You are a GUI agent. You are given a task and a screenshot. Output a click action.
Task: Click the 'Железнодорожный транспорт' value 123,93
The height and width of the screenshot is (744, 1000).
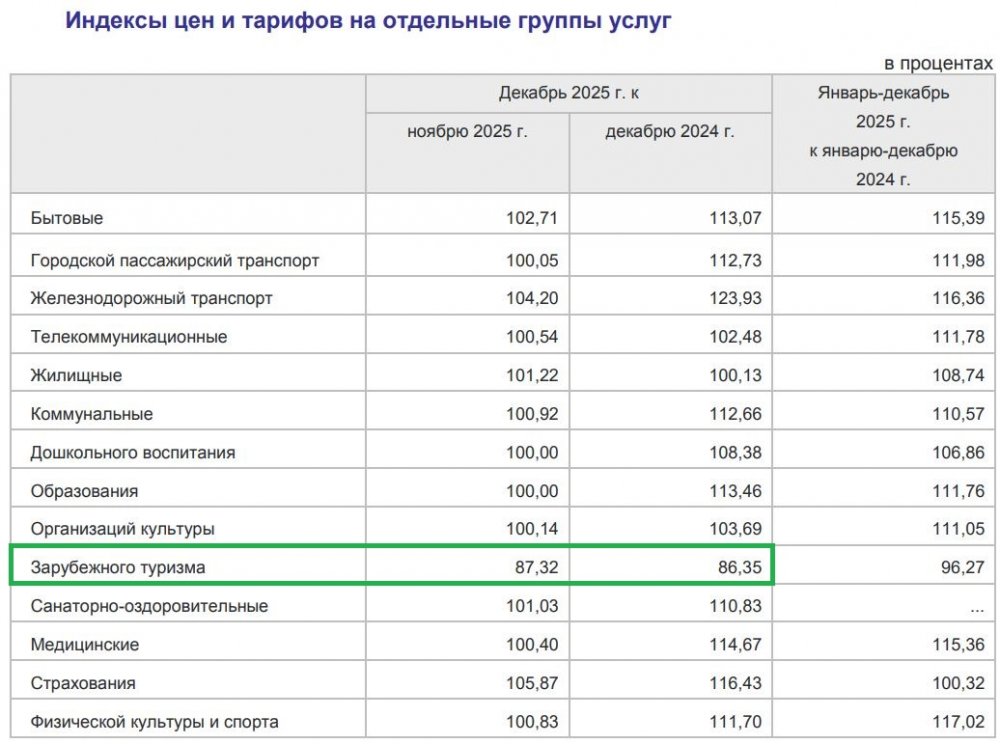click(x=708, y=298)
